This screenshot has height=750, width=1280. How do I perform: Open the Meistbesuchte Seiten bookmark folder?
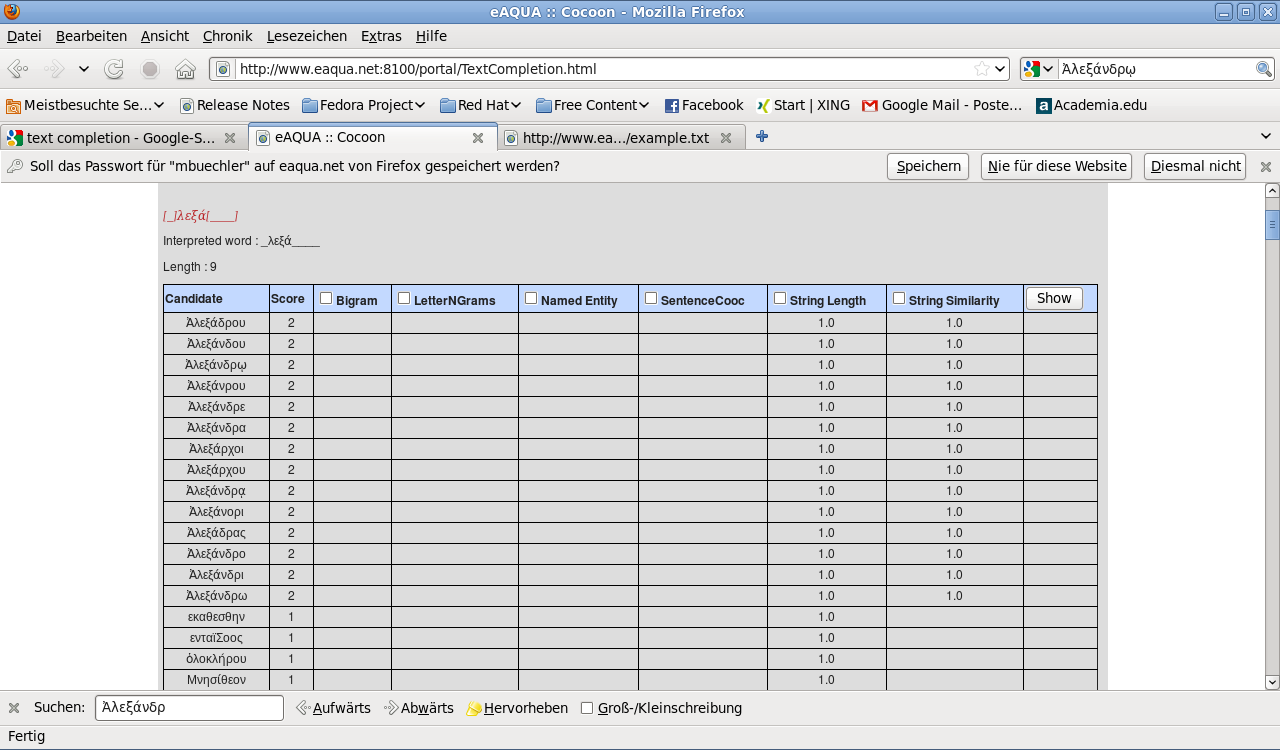click(x=85, y=105)
